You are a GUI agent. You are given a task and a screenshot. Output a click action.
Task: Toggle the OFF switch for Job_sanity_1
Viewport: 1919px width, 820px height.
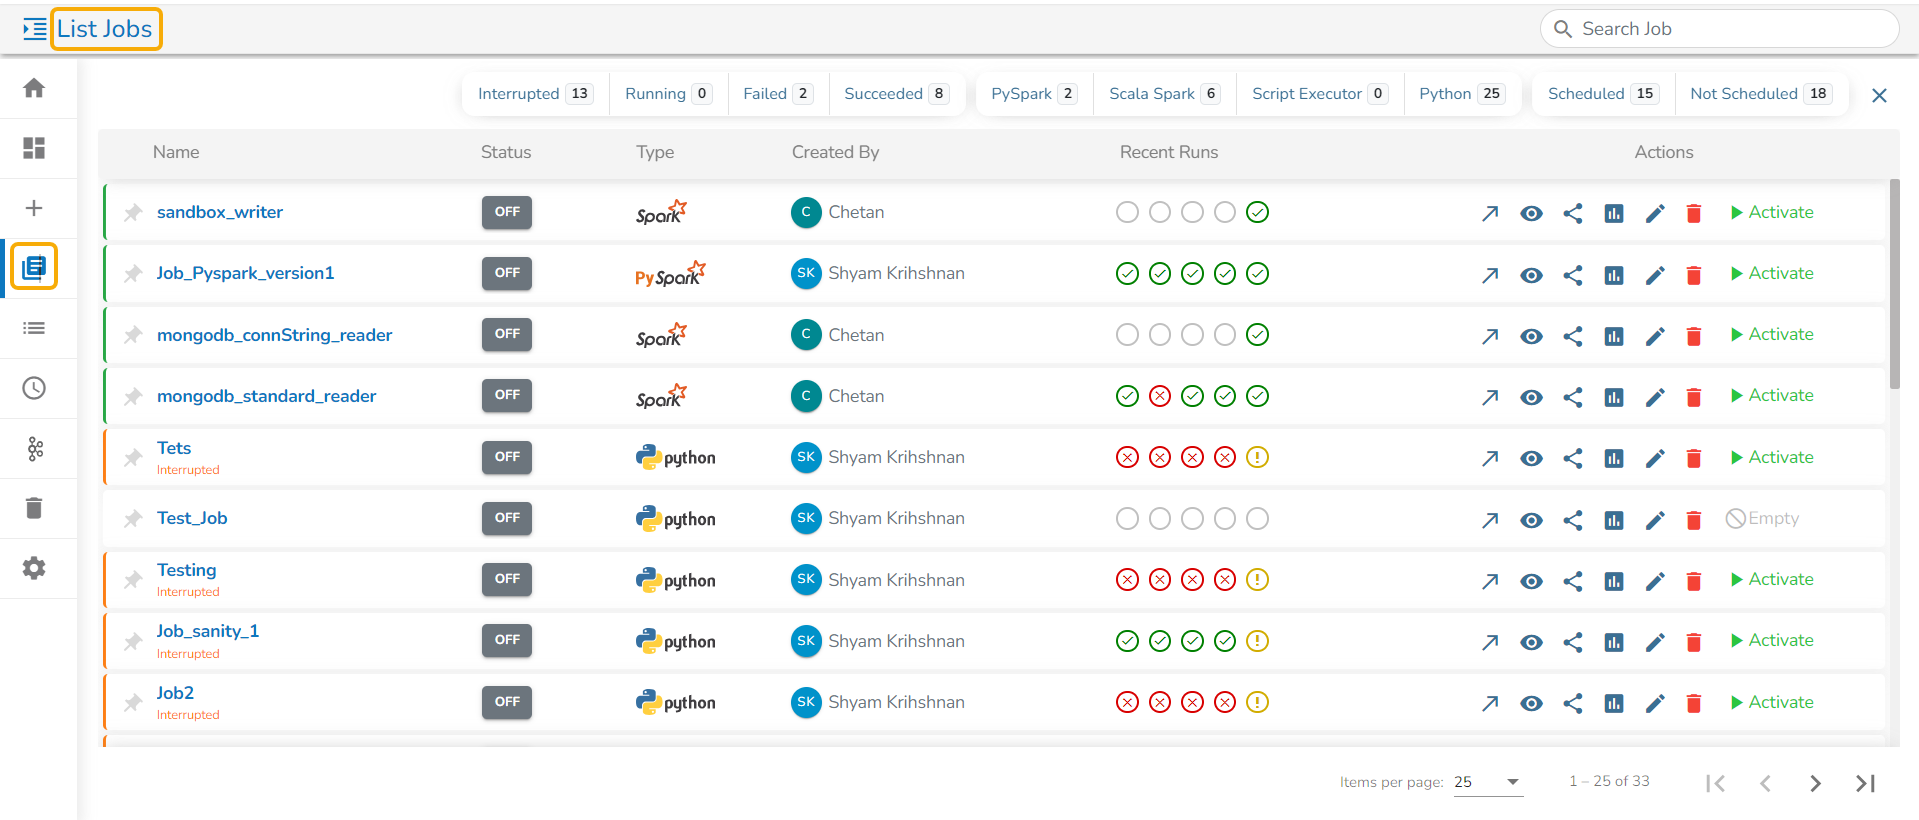pyautogui.click(x=507, y=640)
